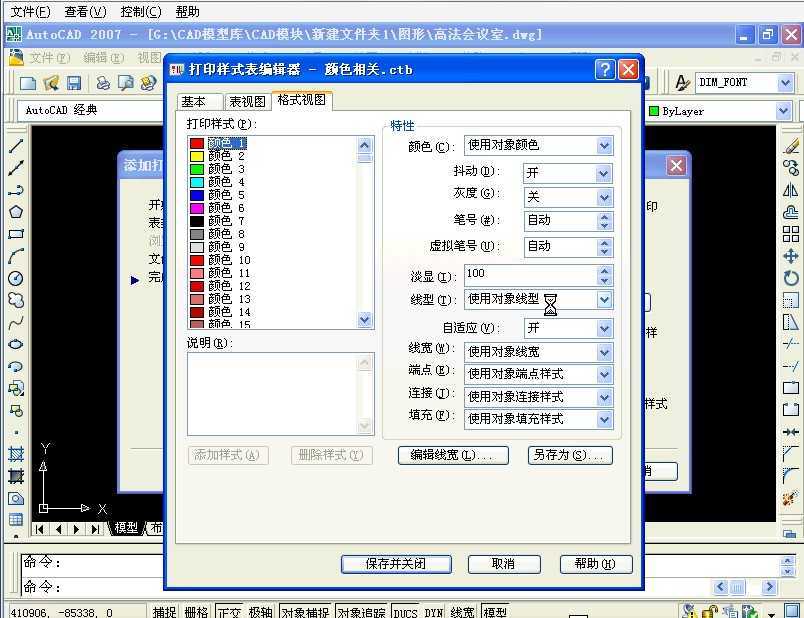Click the Save icon in the toolbar
Viewport: 804px width, 618px height.
coord(74,83)
